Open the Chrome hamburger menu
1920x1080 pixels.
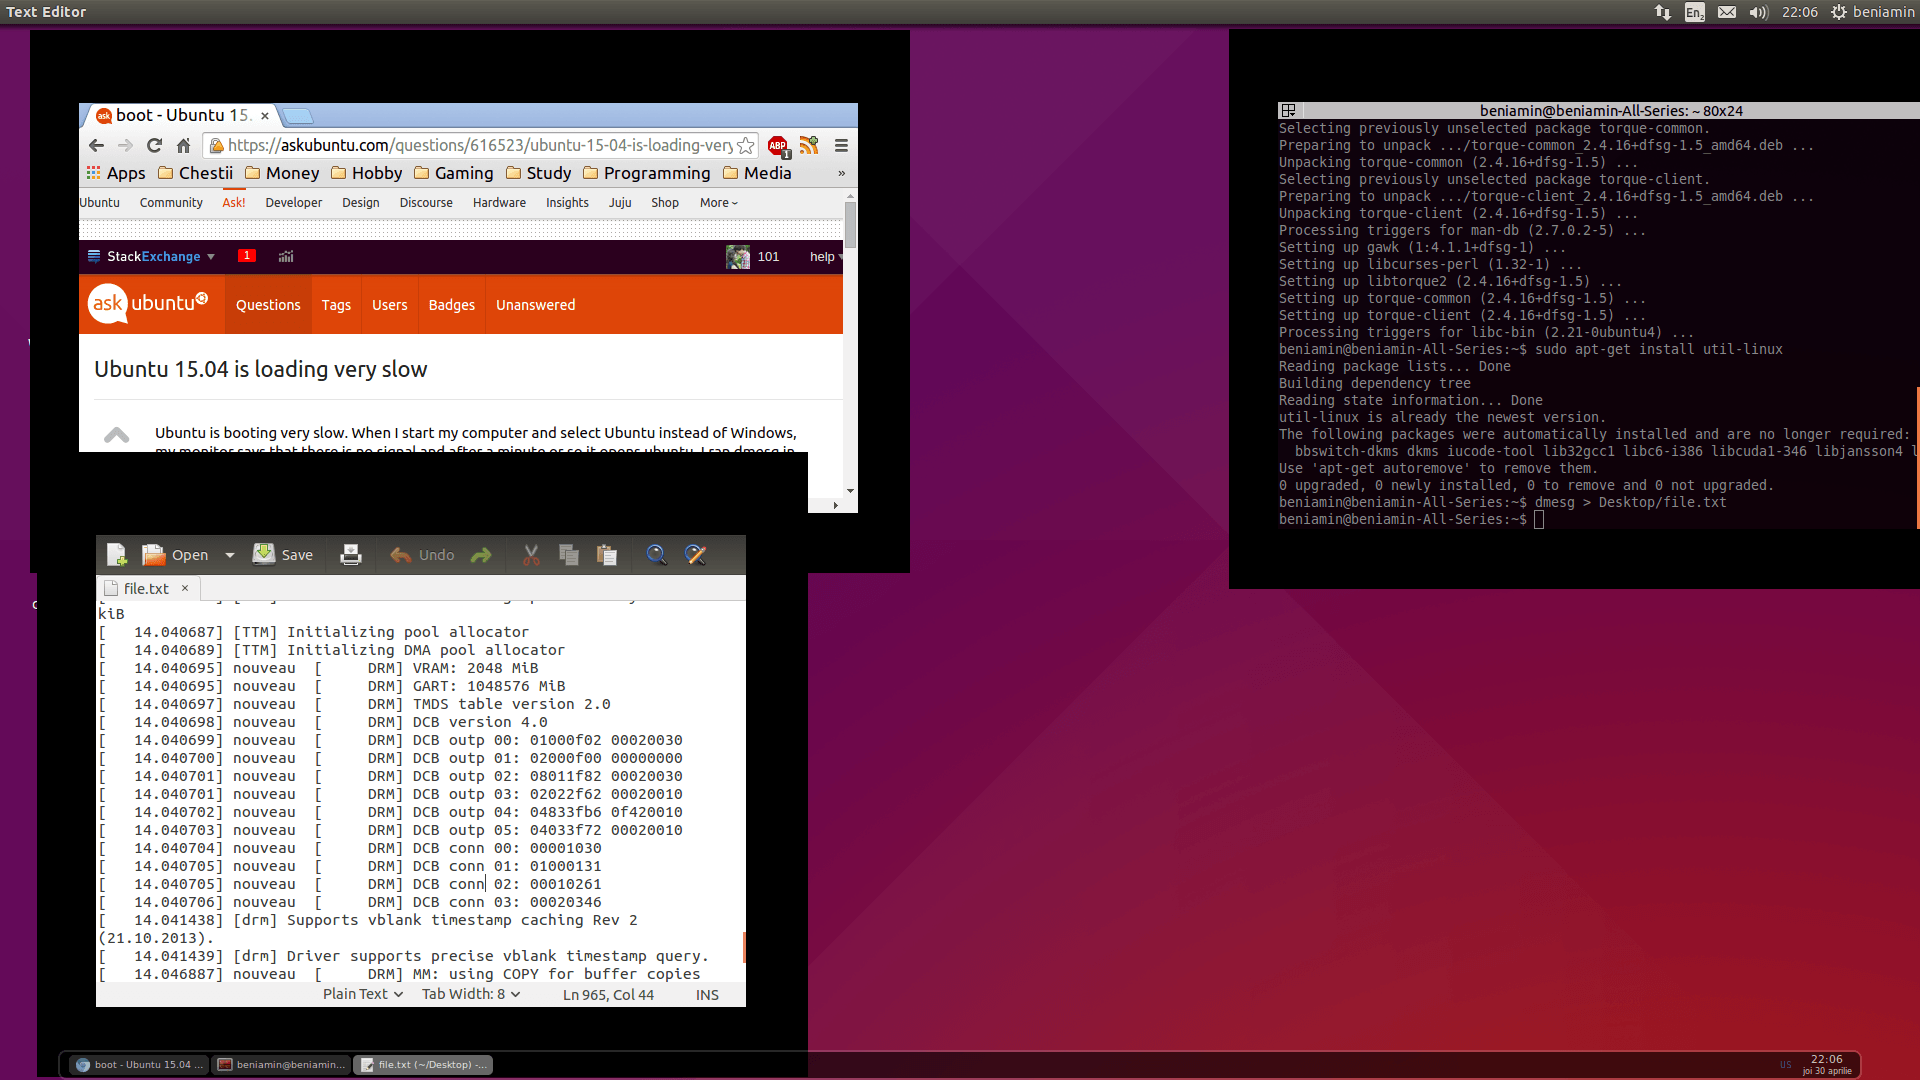pyautogui.click(x=841, y=146)
